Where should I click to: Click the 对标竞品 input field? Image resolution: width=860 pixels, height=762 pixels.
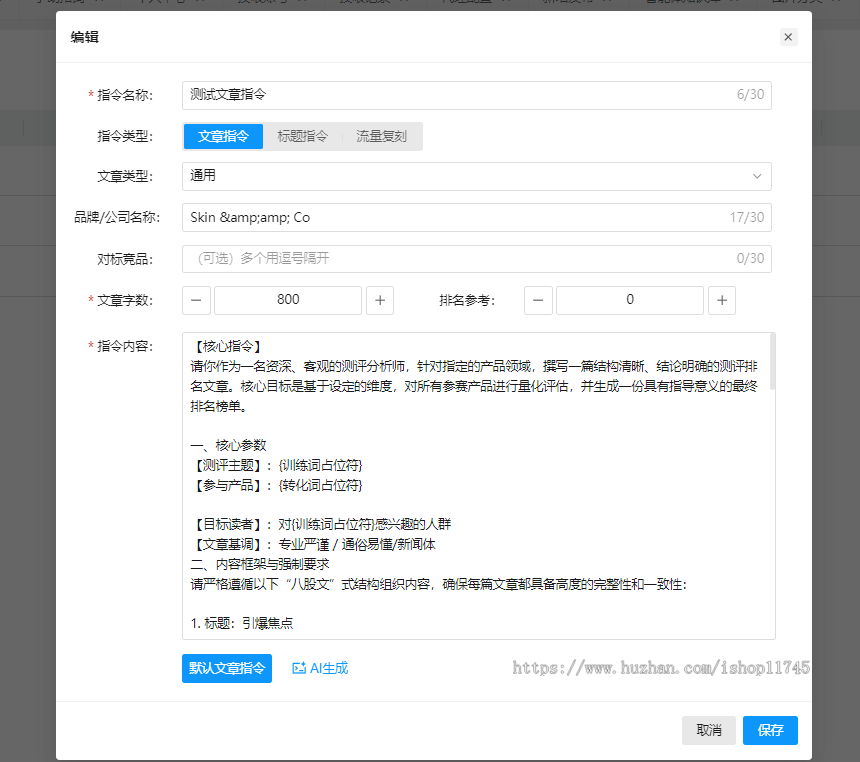coord(477,258)
